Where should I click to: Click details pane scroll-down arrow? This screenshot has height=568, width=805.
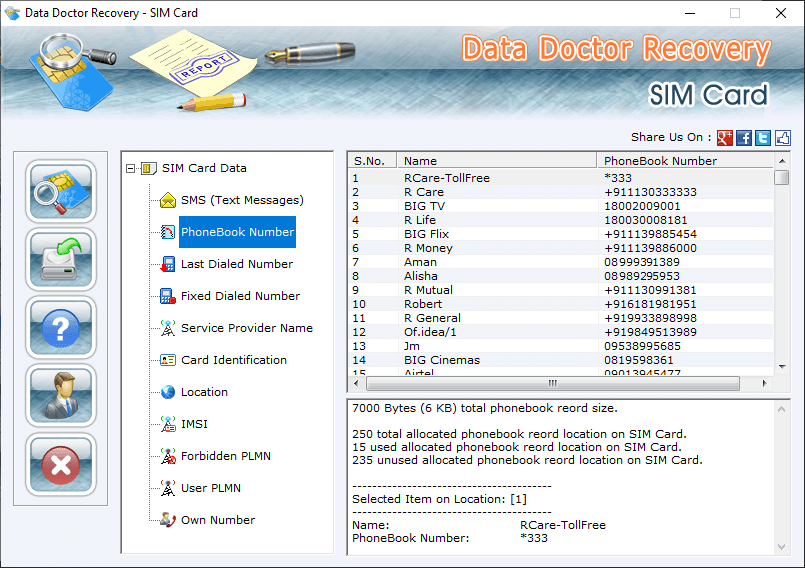[x=781, y=546]
